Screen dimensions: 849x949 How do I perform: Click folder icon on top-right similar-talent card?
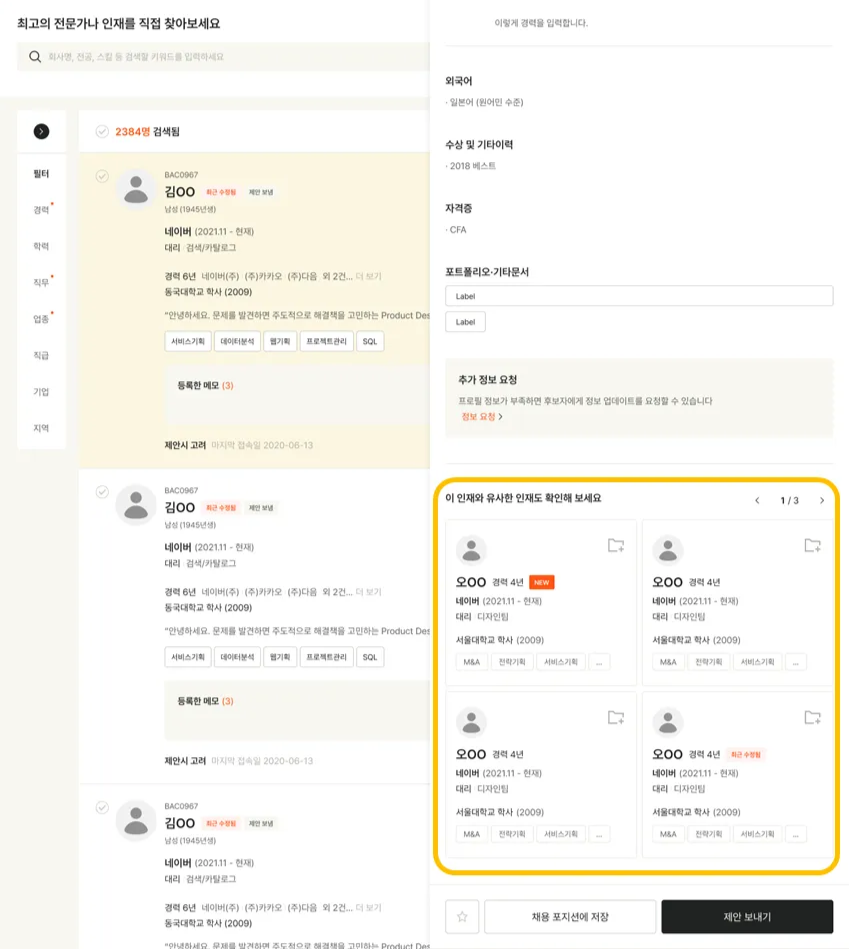[x=813, y=545]
